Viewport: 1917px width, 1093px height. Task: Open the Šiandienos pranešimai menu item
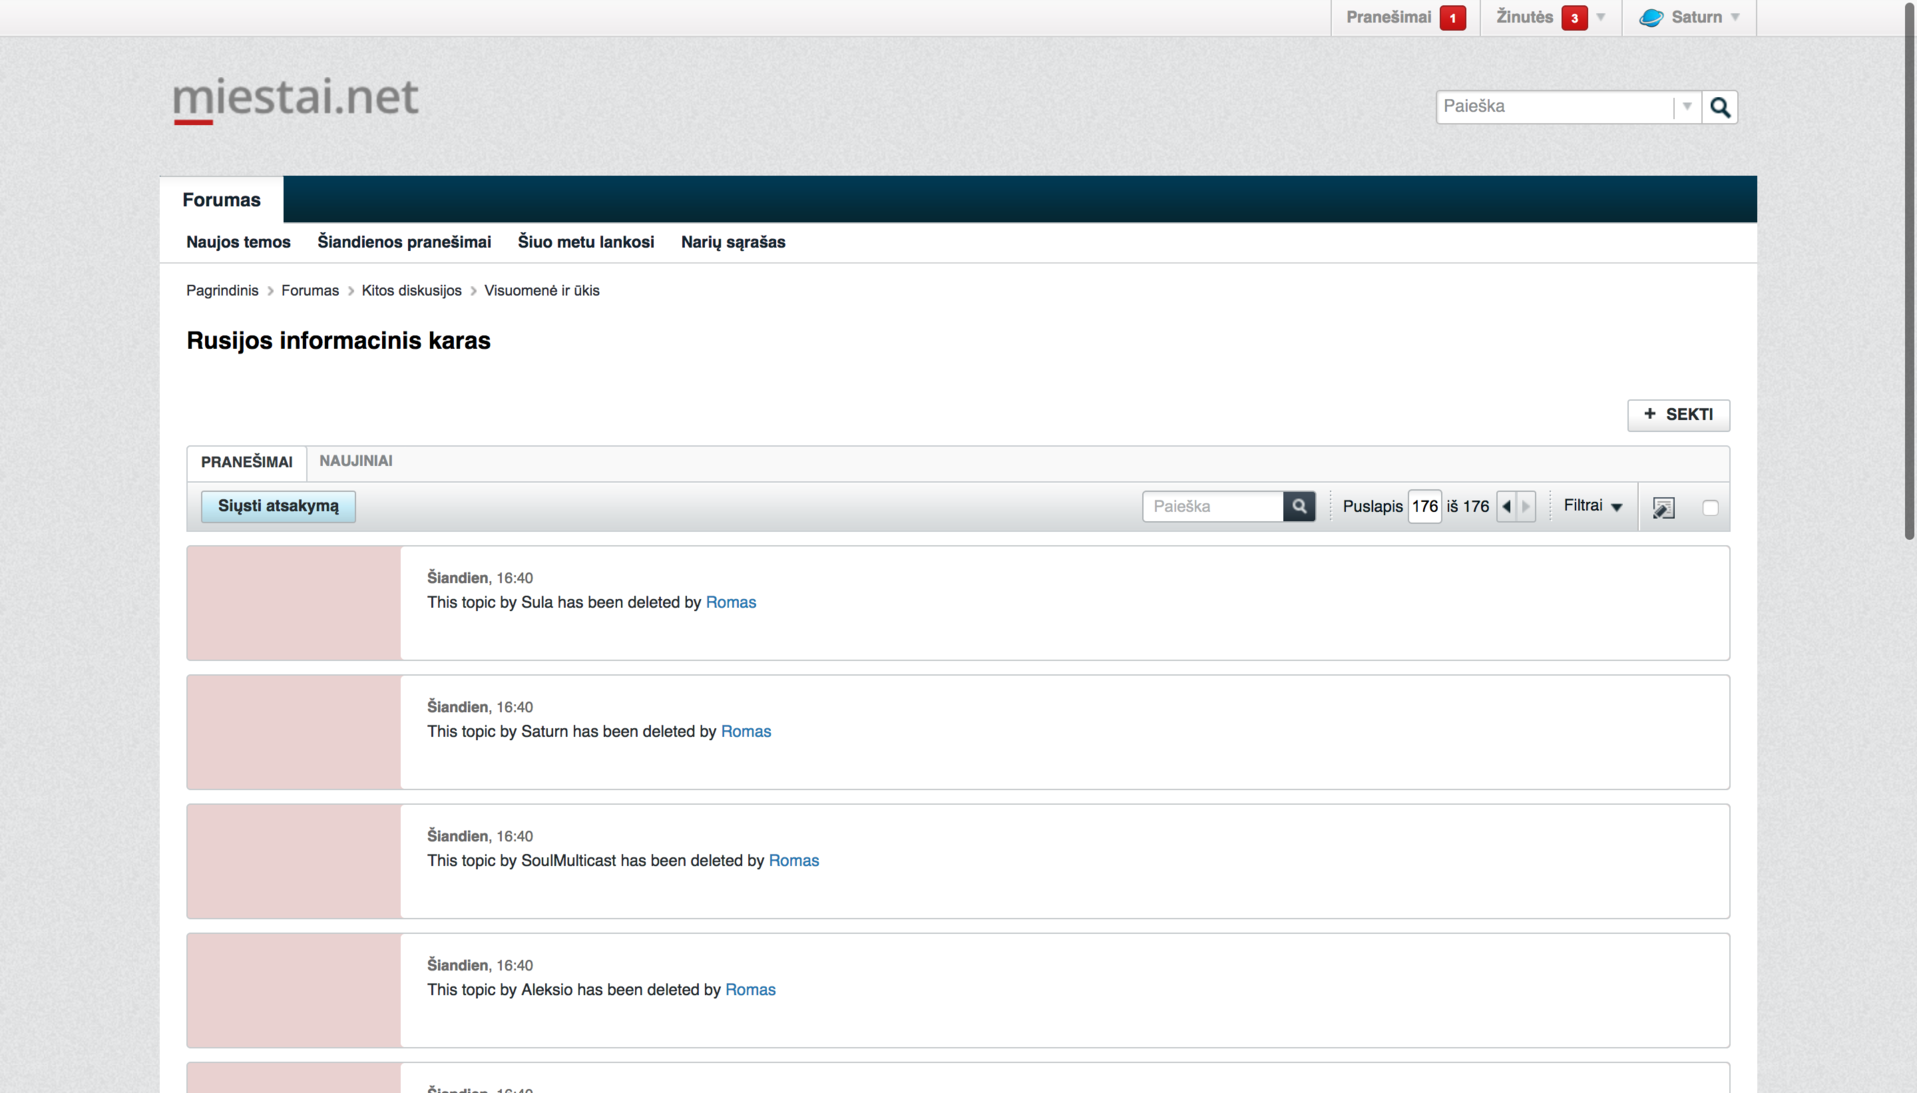pyautogui.click(x=404, y=242)
